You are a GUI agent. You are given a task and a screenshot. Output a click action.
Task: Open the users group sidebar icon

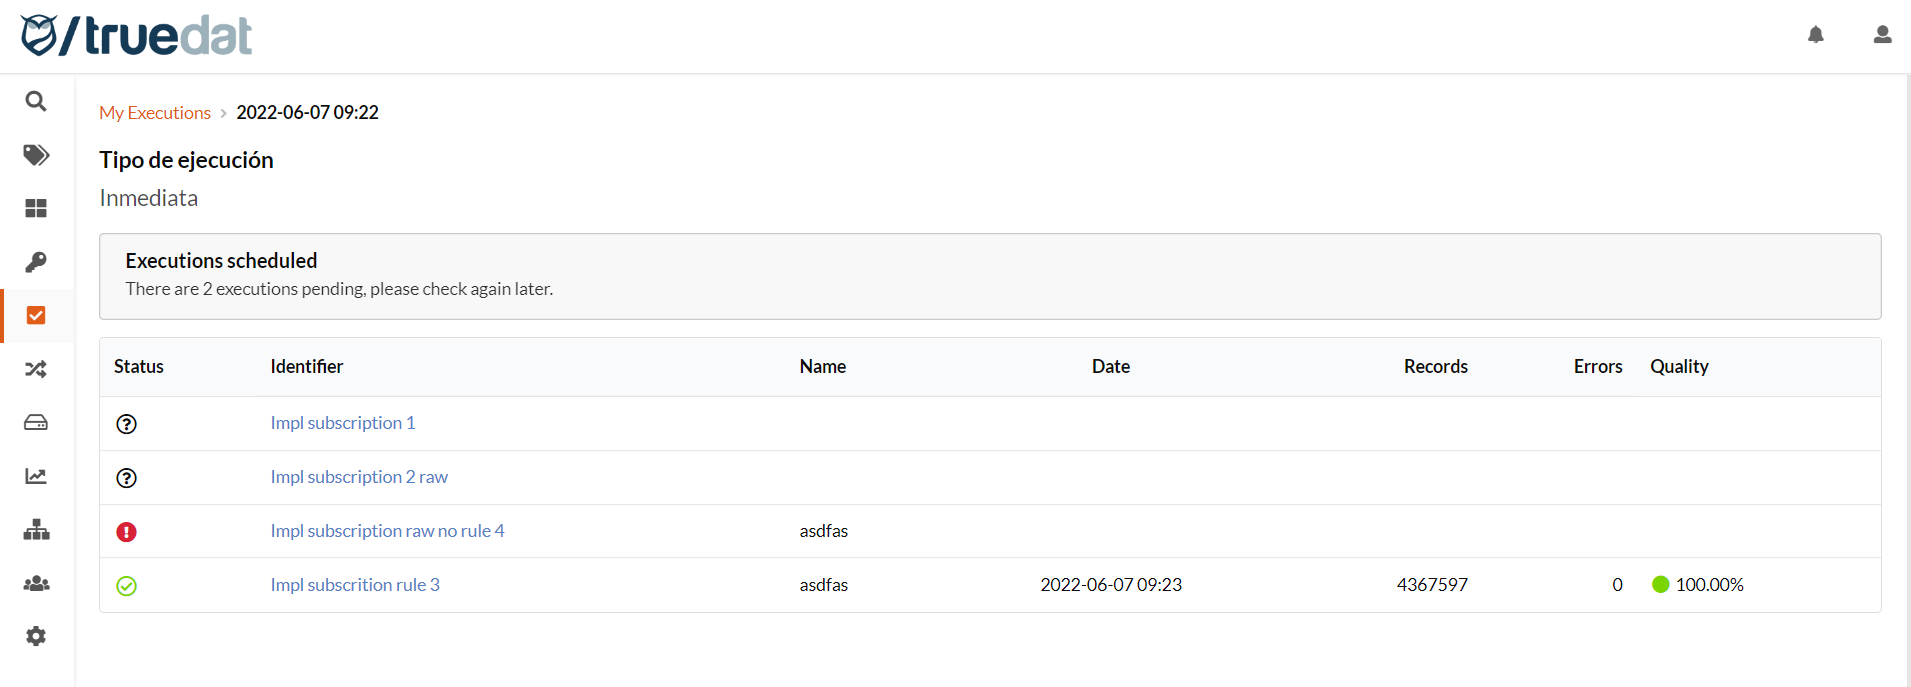tap(36, 583)
